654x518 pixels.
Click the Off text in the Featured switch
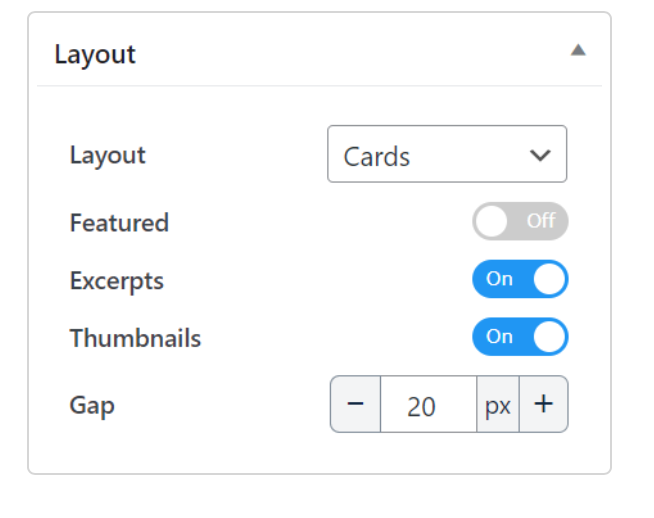click(540, 221)
